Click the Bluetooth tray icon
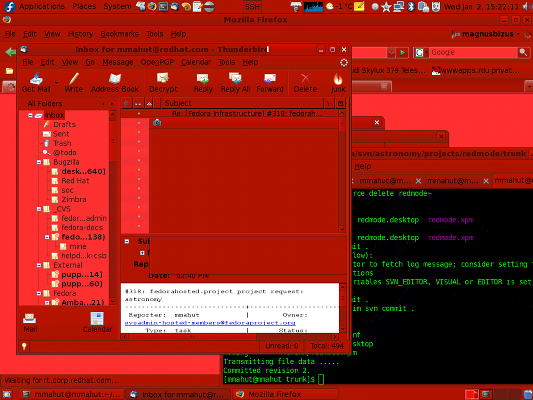533x400 pixels. pyautogui.click(x=411, y=6)
